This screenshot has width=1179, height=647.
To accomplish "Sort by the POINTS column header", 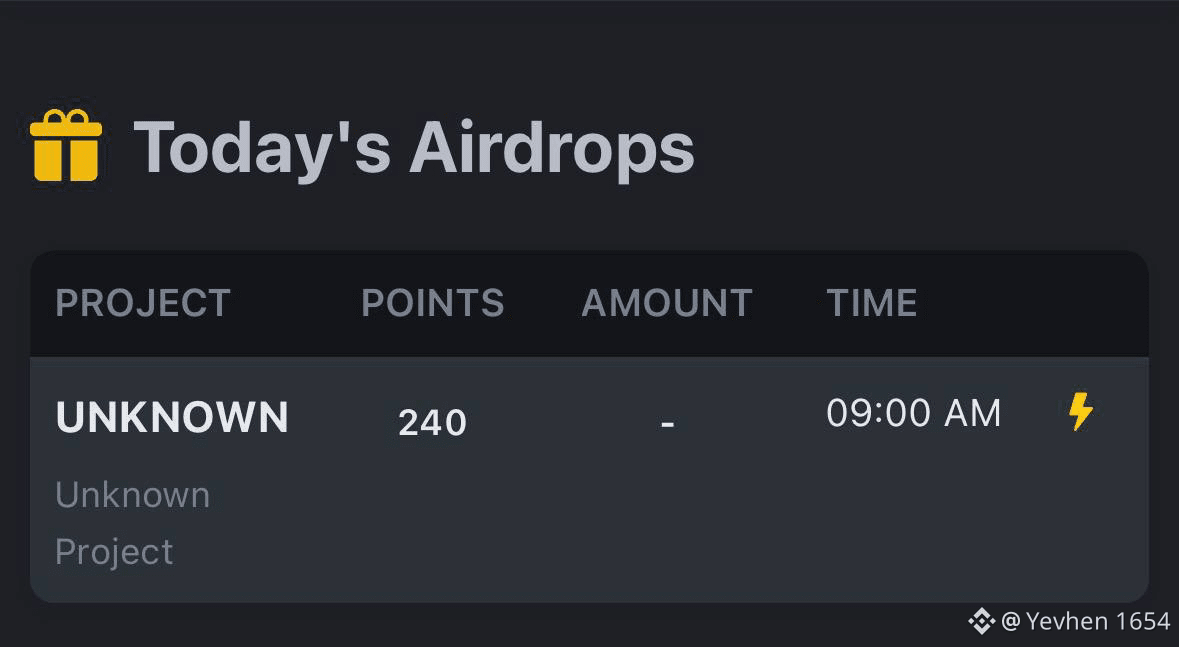I will click(432, 303).
